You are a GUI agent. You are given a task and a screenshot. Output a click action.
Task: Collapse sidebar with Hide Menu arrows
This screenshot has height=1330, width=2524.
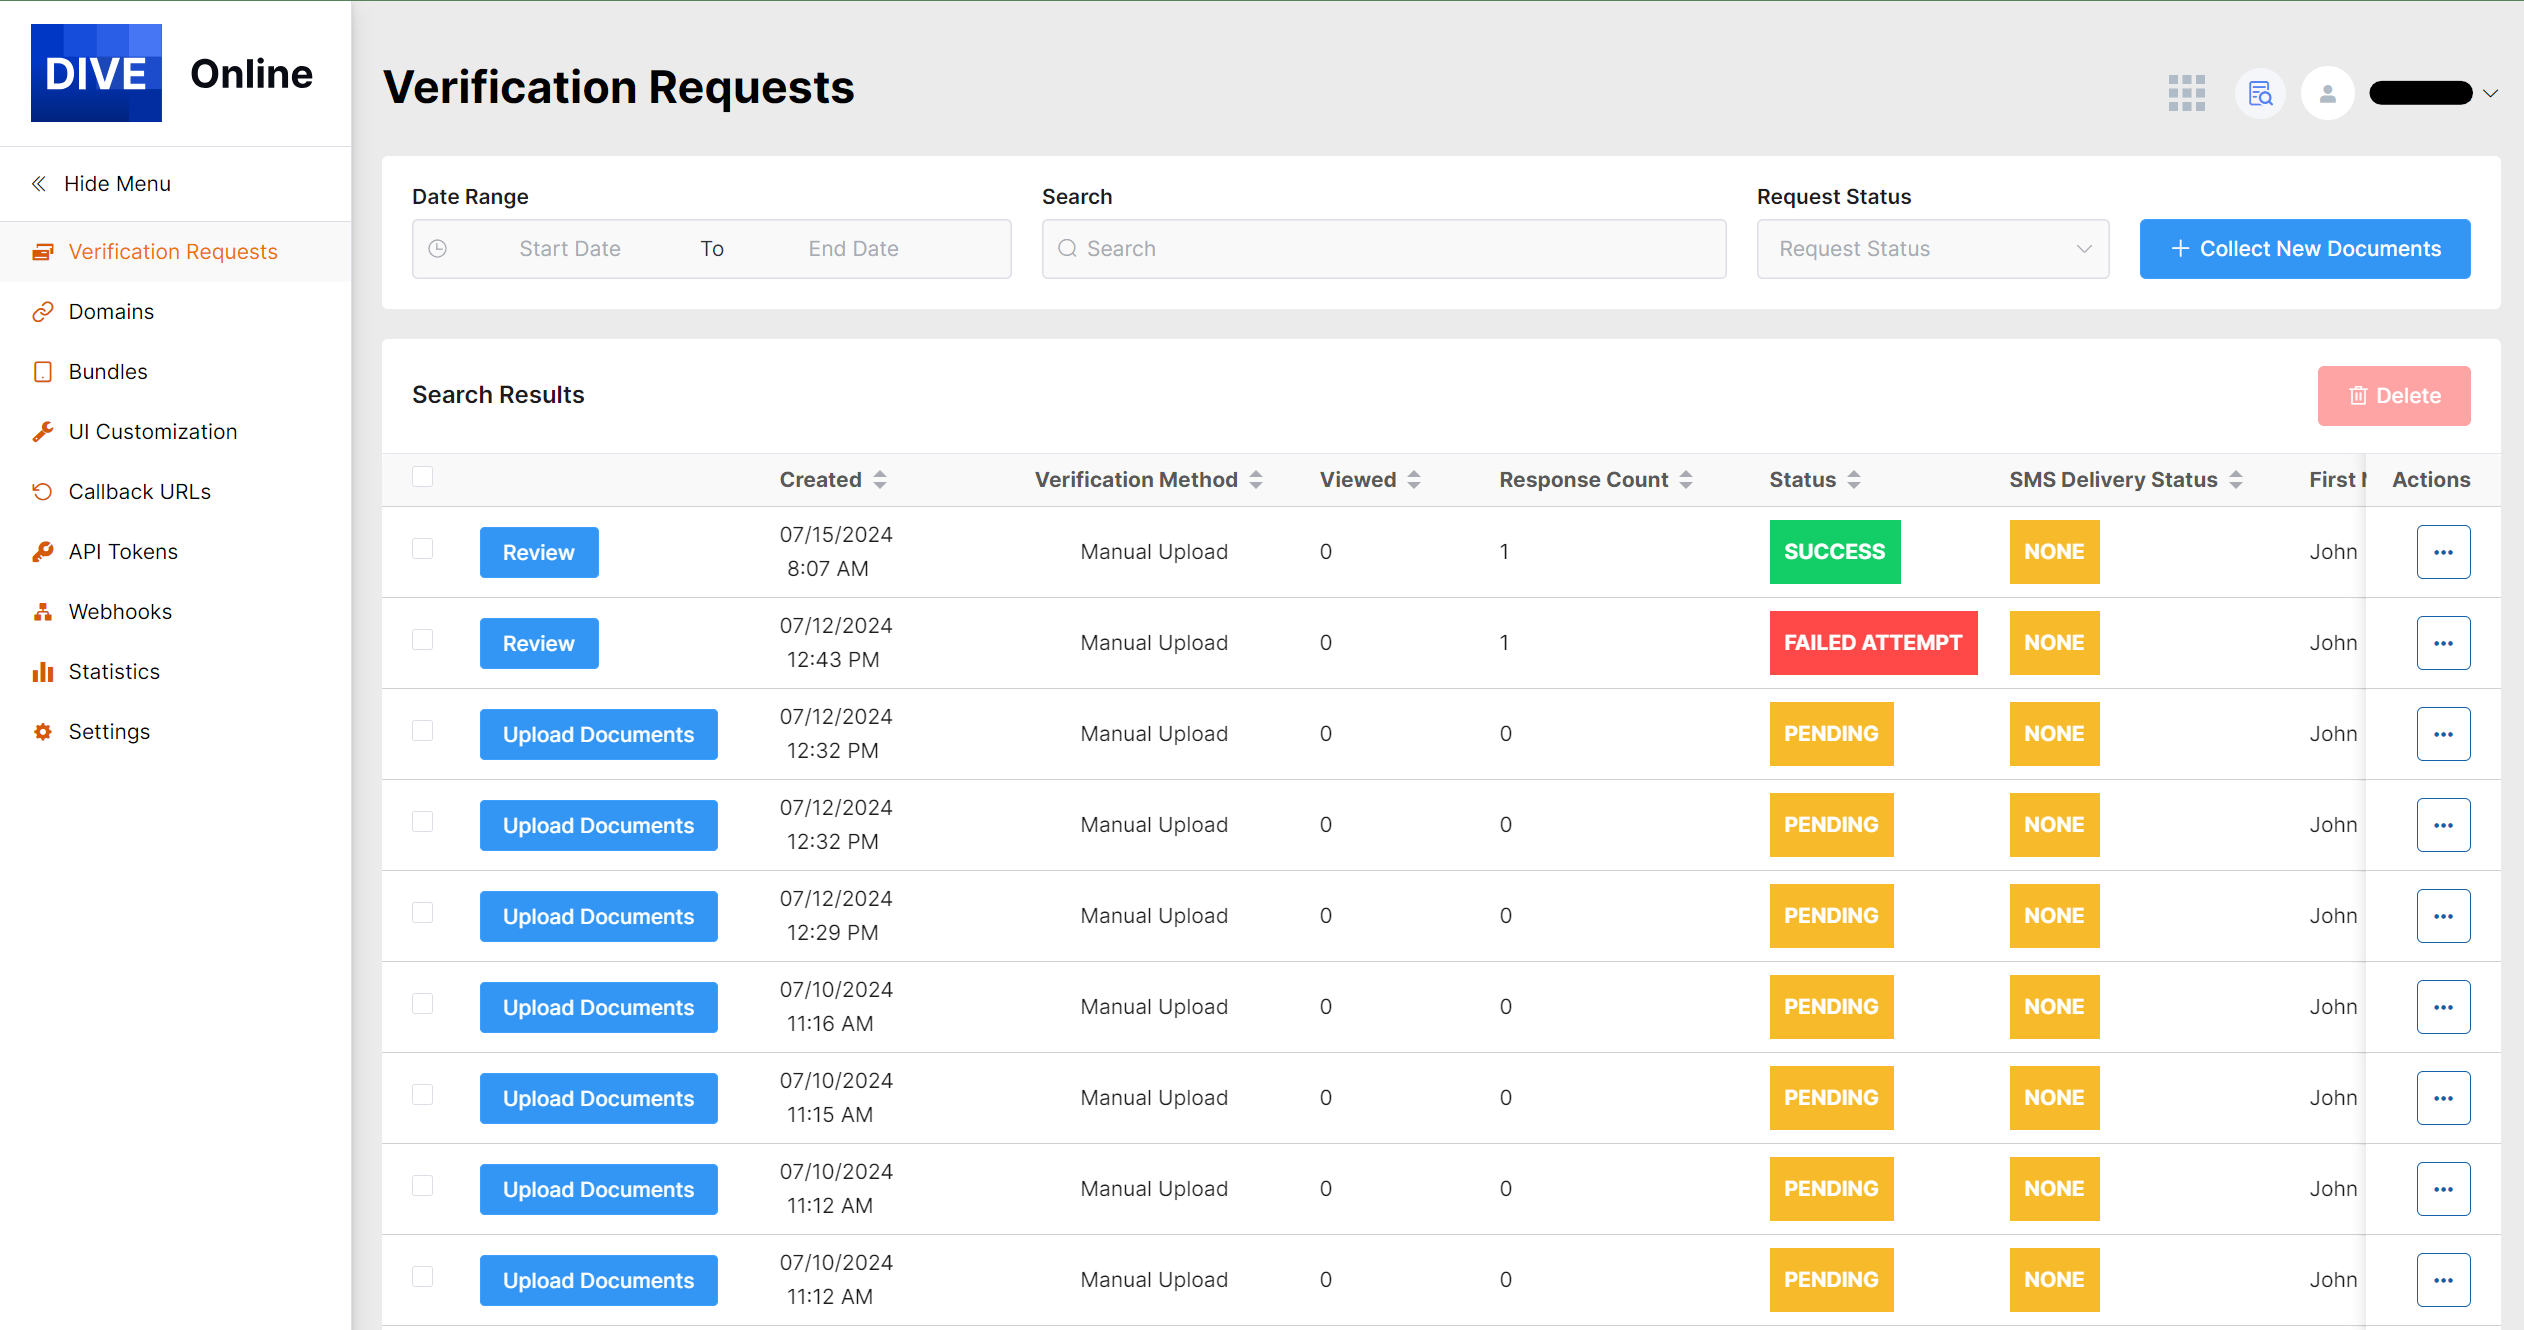(x=39, y=184)
